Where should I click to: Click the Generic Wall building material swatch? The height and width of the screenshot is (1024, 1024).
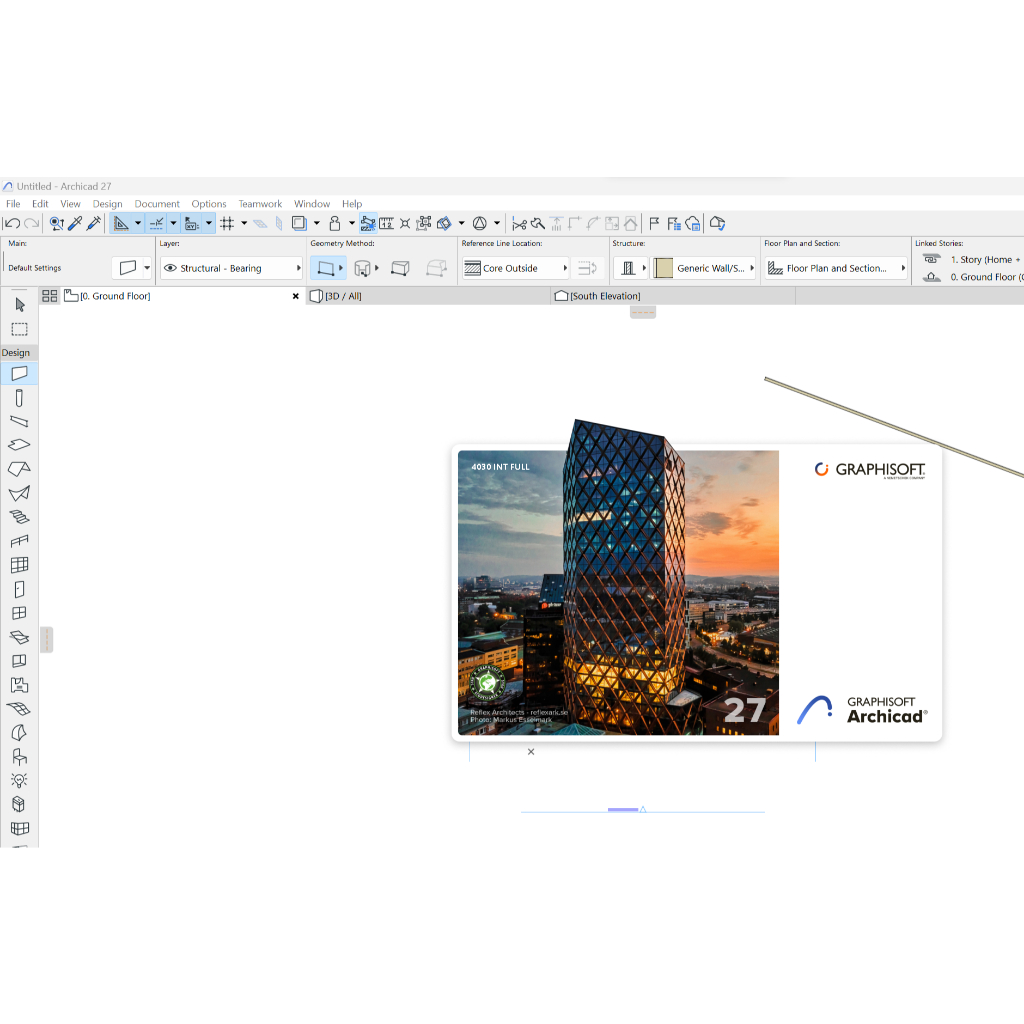663,268
